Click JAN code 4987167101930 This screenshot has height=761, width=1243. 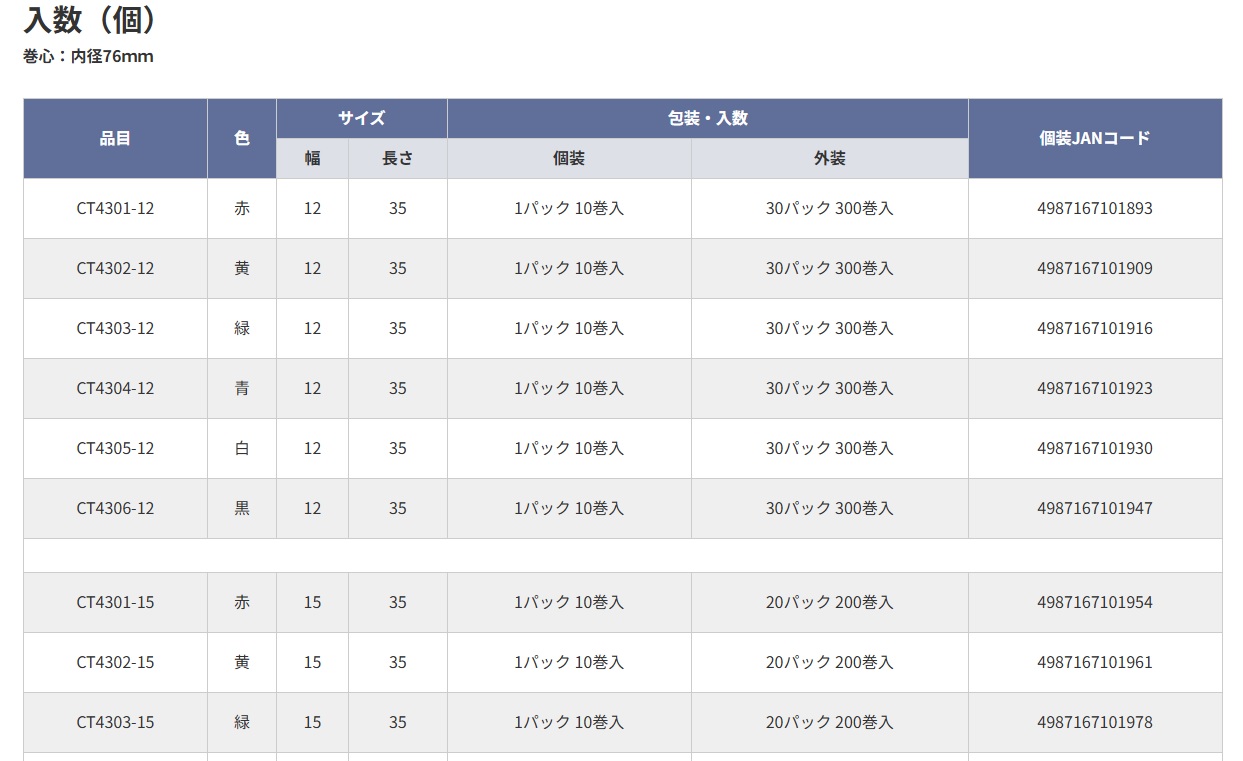pos(1095,449)
